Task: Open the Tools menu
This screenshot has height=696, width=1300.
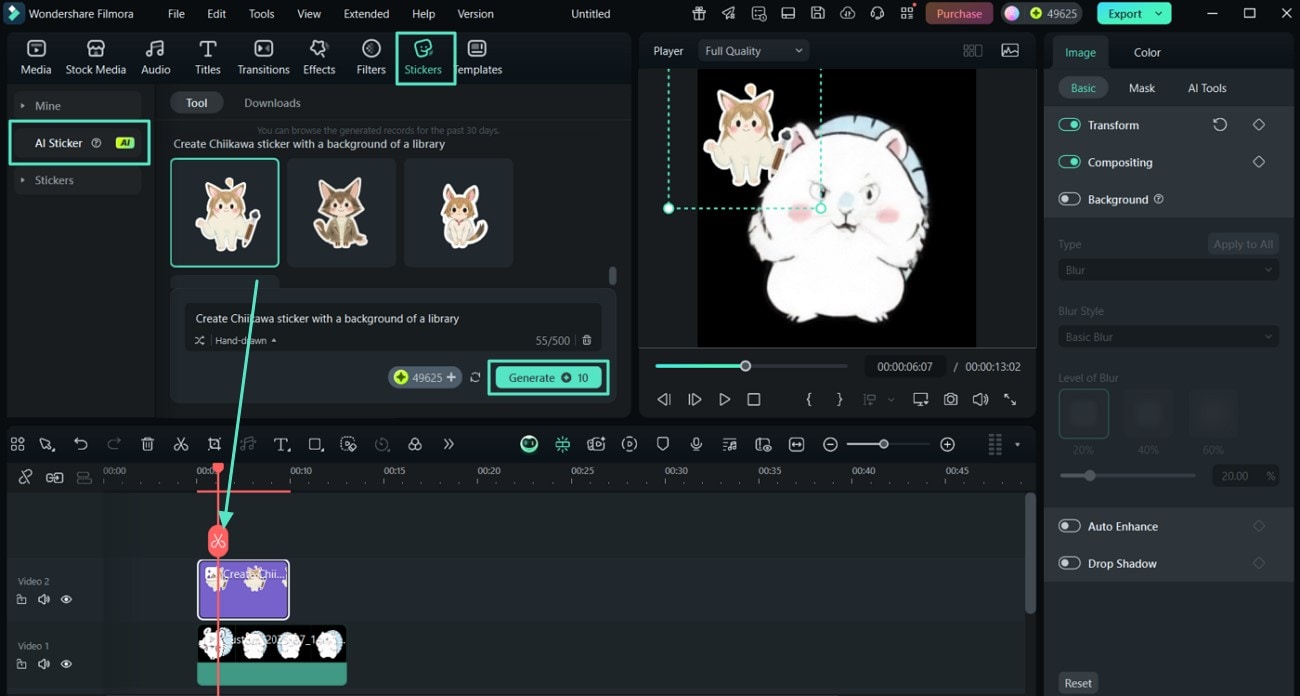Action: (x=261, y=14)
